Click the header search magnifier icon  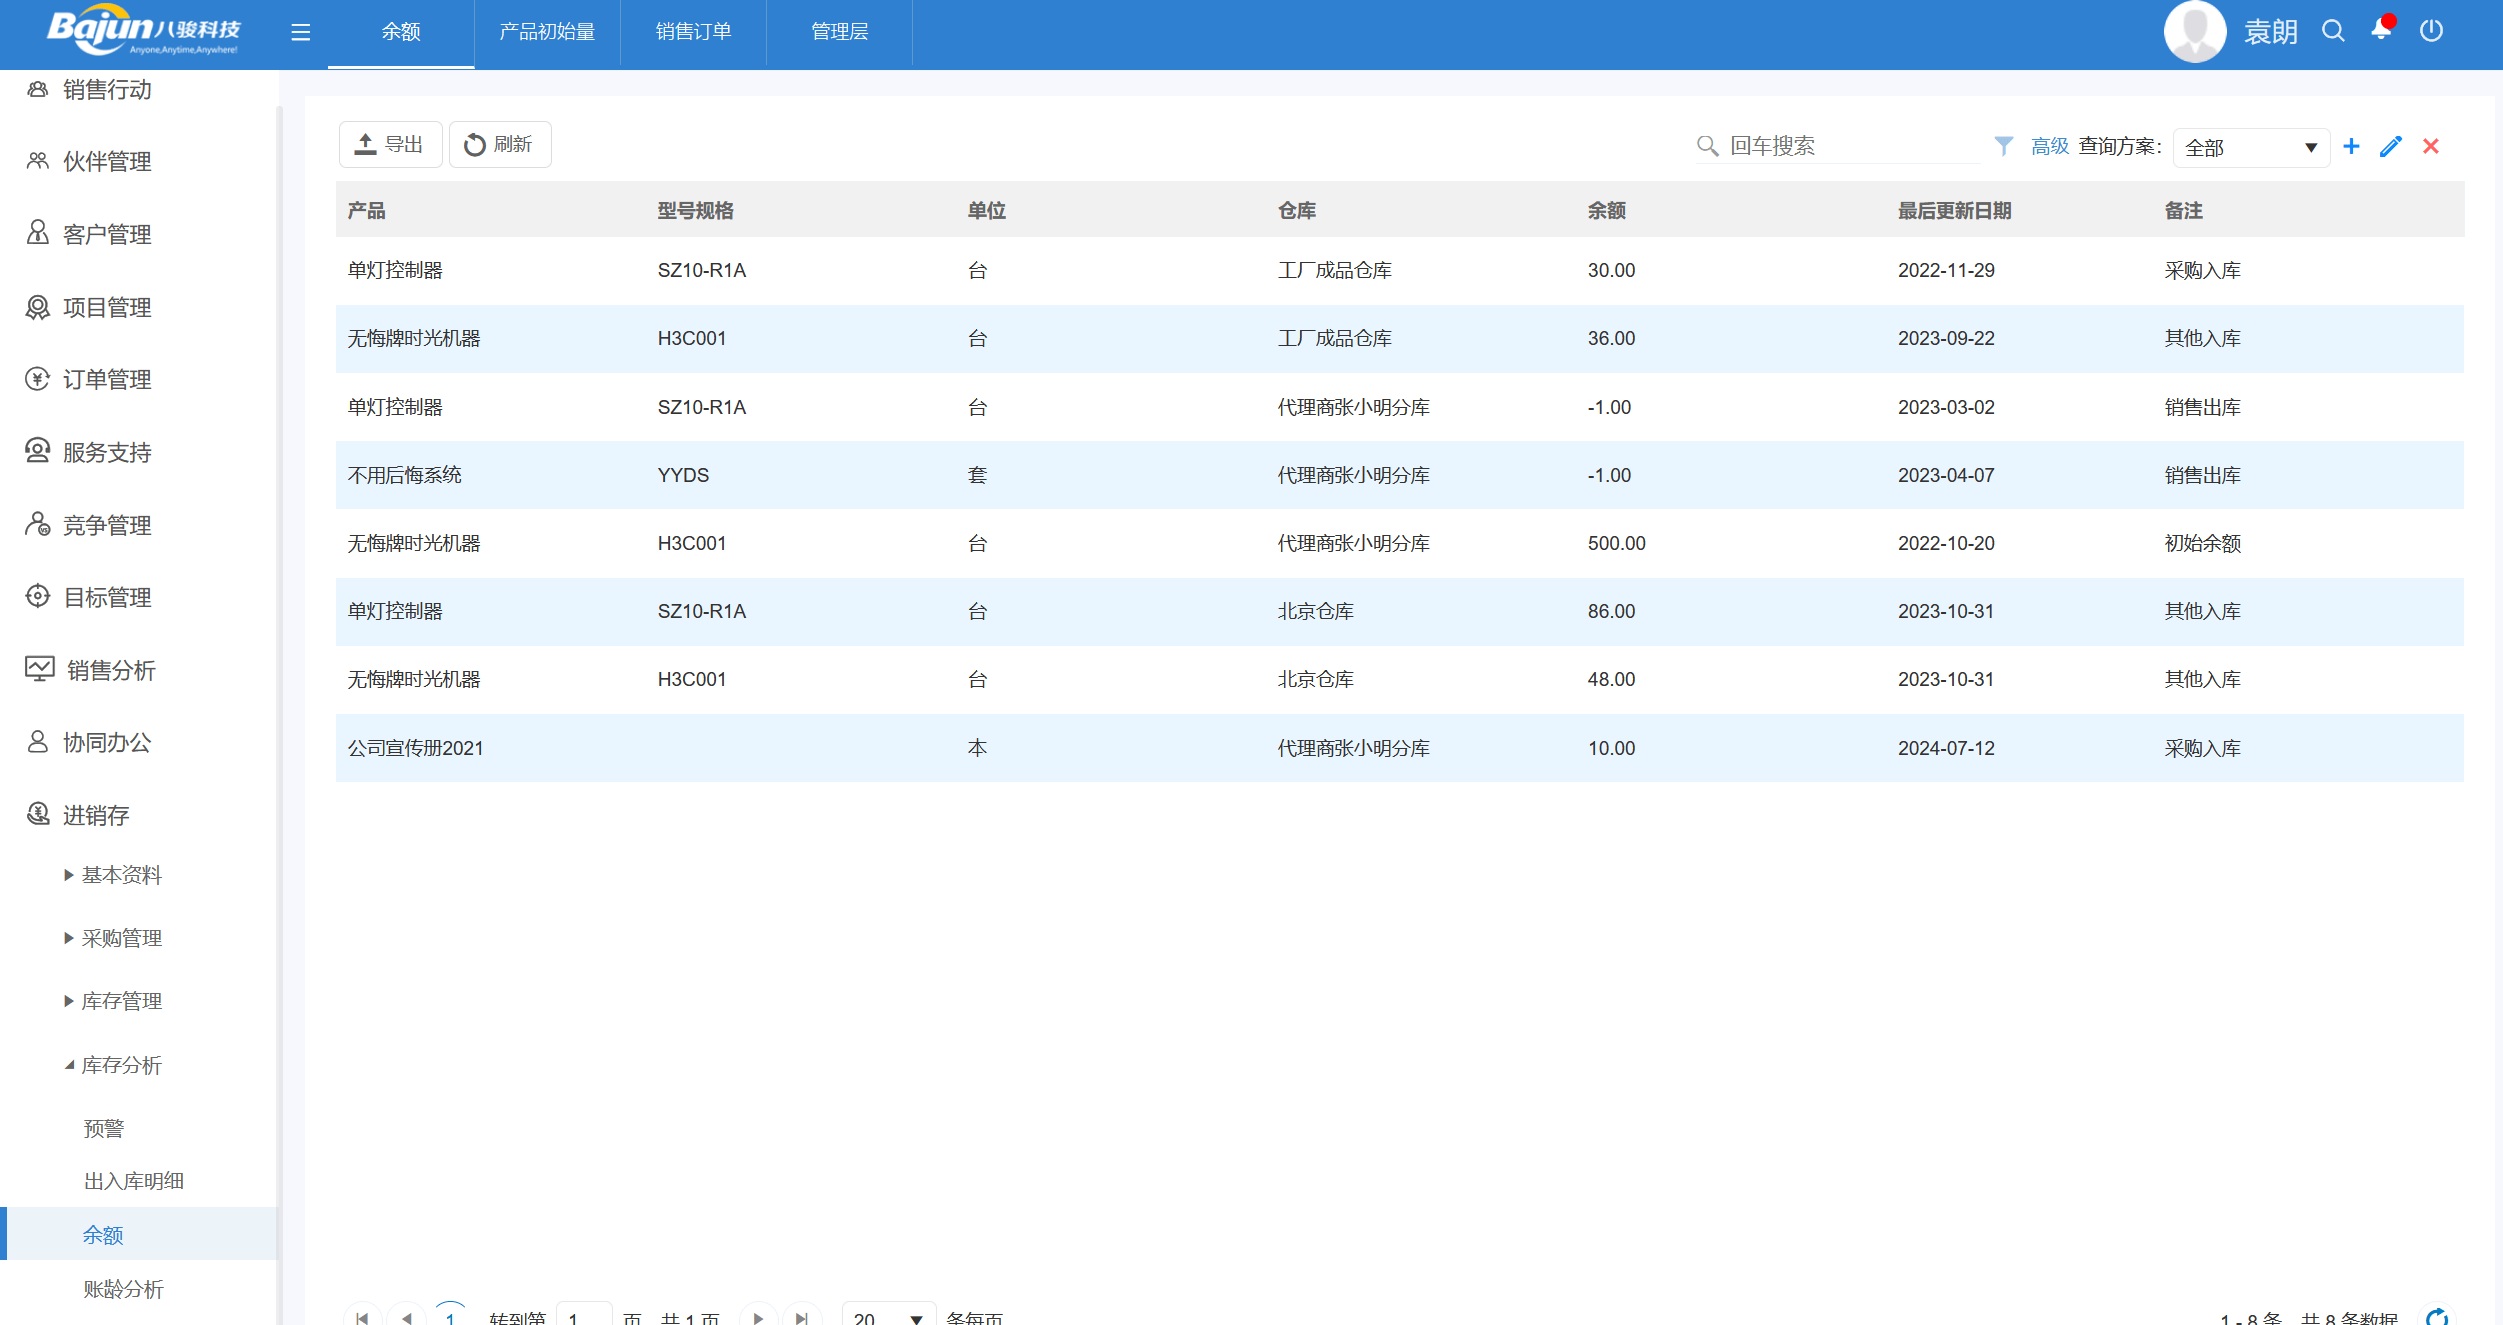coord(2333,31)
